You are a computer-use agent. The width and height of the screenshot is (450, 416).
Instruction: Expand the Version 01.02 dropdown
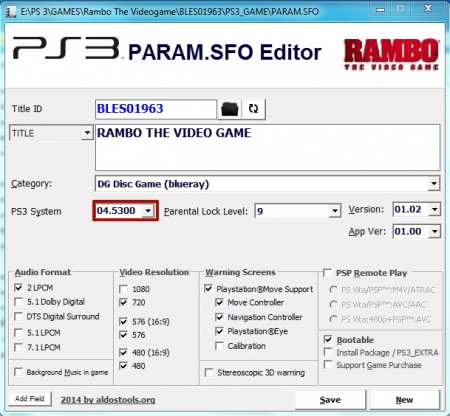(x=435, y=210)
